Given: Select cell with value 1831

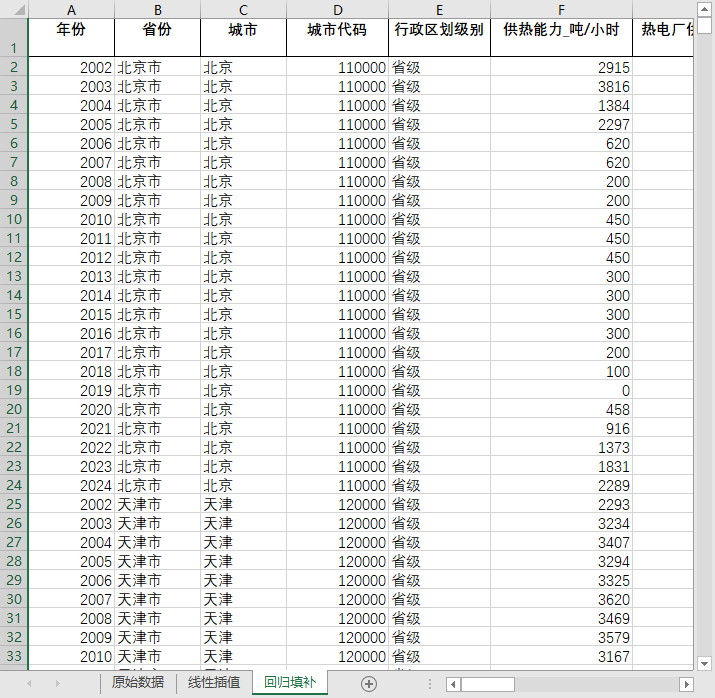Looking at the screenshot, I should coord(561,466).
